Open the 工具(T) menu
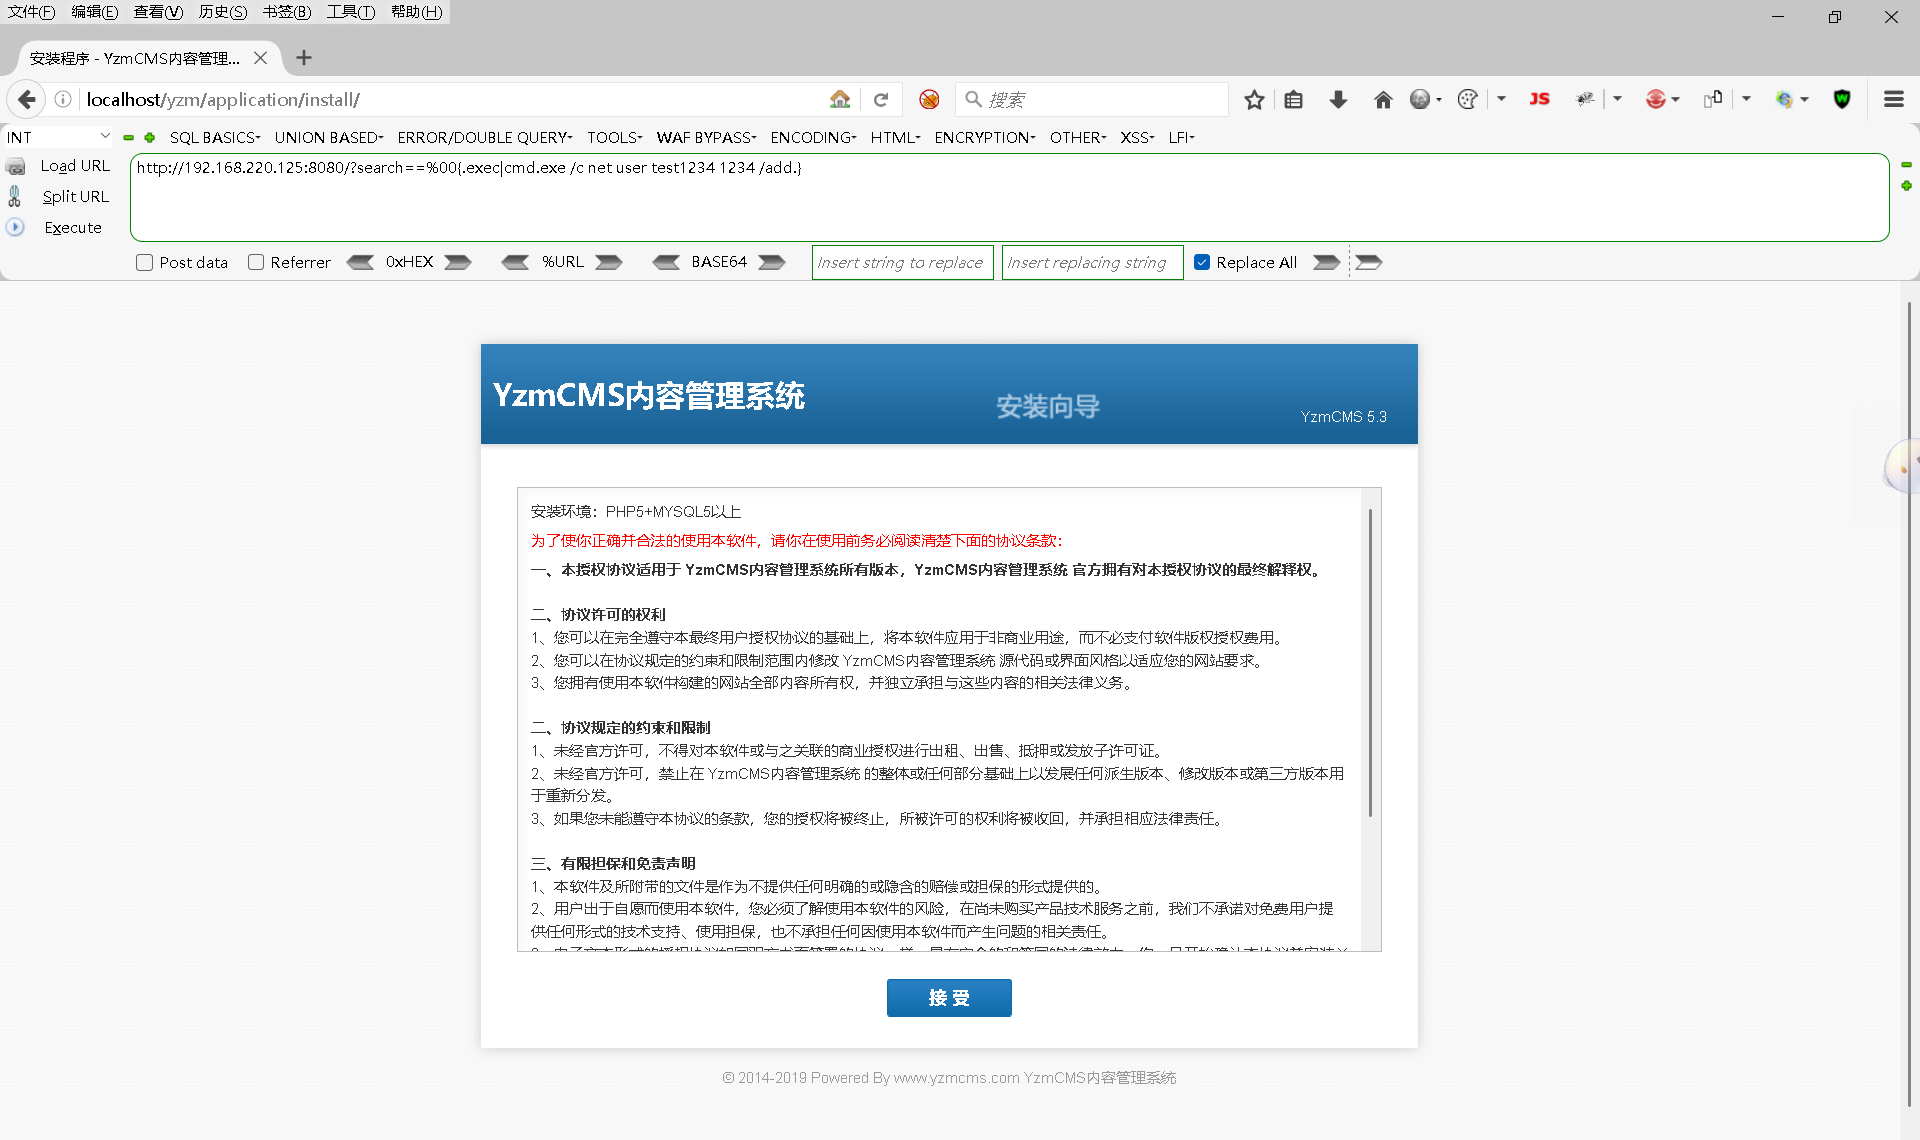The image size is (1920, 1140). (350, 12)
